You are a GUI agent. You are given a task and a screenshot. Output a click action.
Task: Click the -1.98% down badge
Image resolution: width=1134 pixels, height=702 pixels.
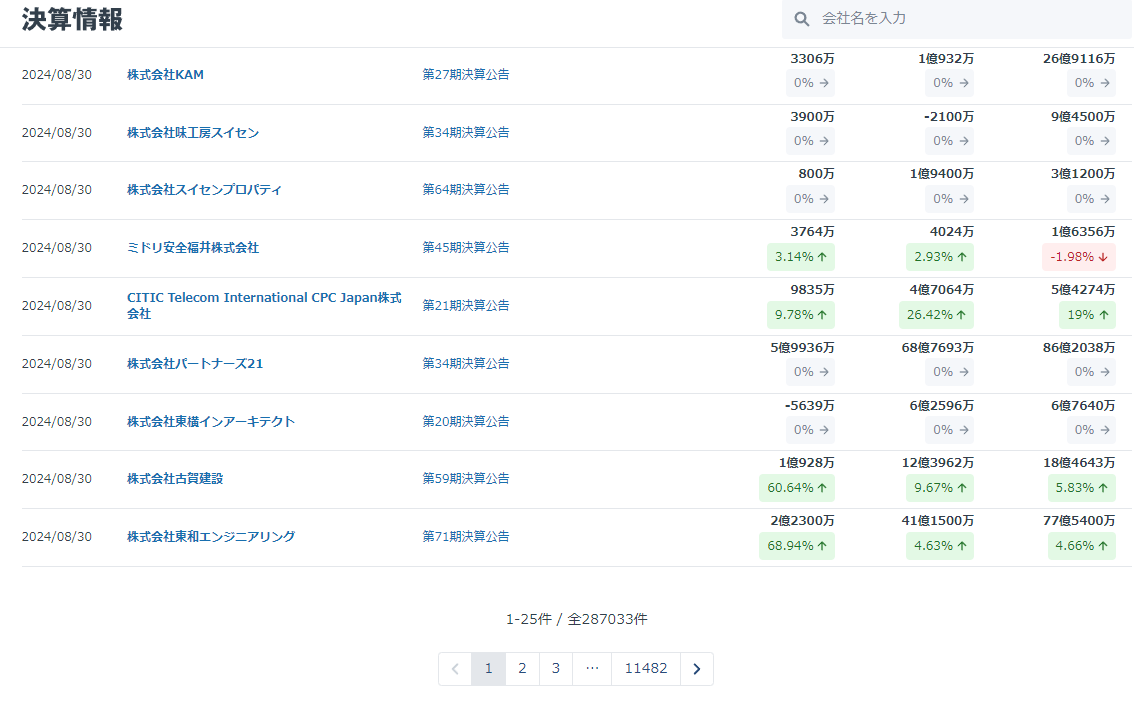point(1079,257)
